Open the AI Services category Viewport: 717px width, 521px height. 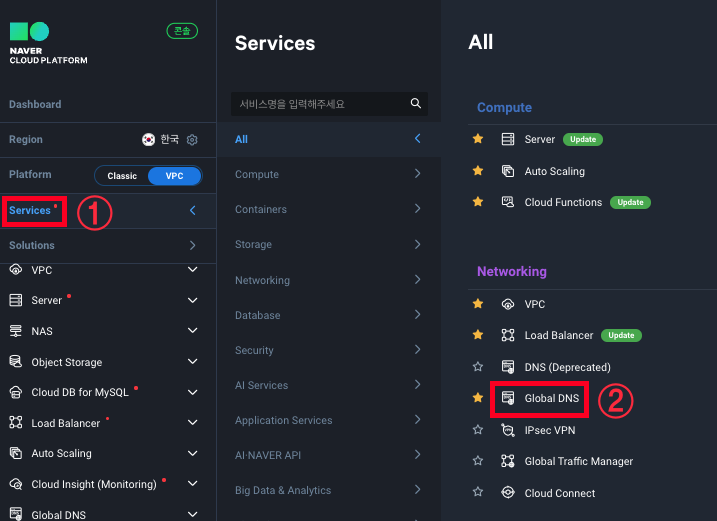[329, 385]
